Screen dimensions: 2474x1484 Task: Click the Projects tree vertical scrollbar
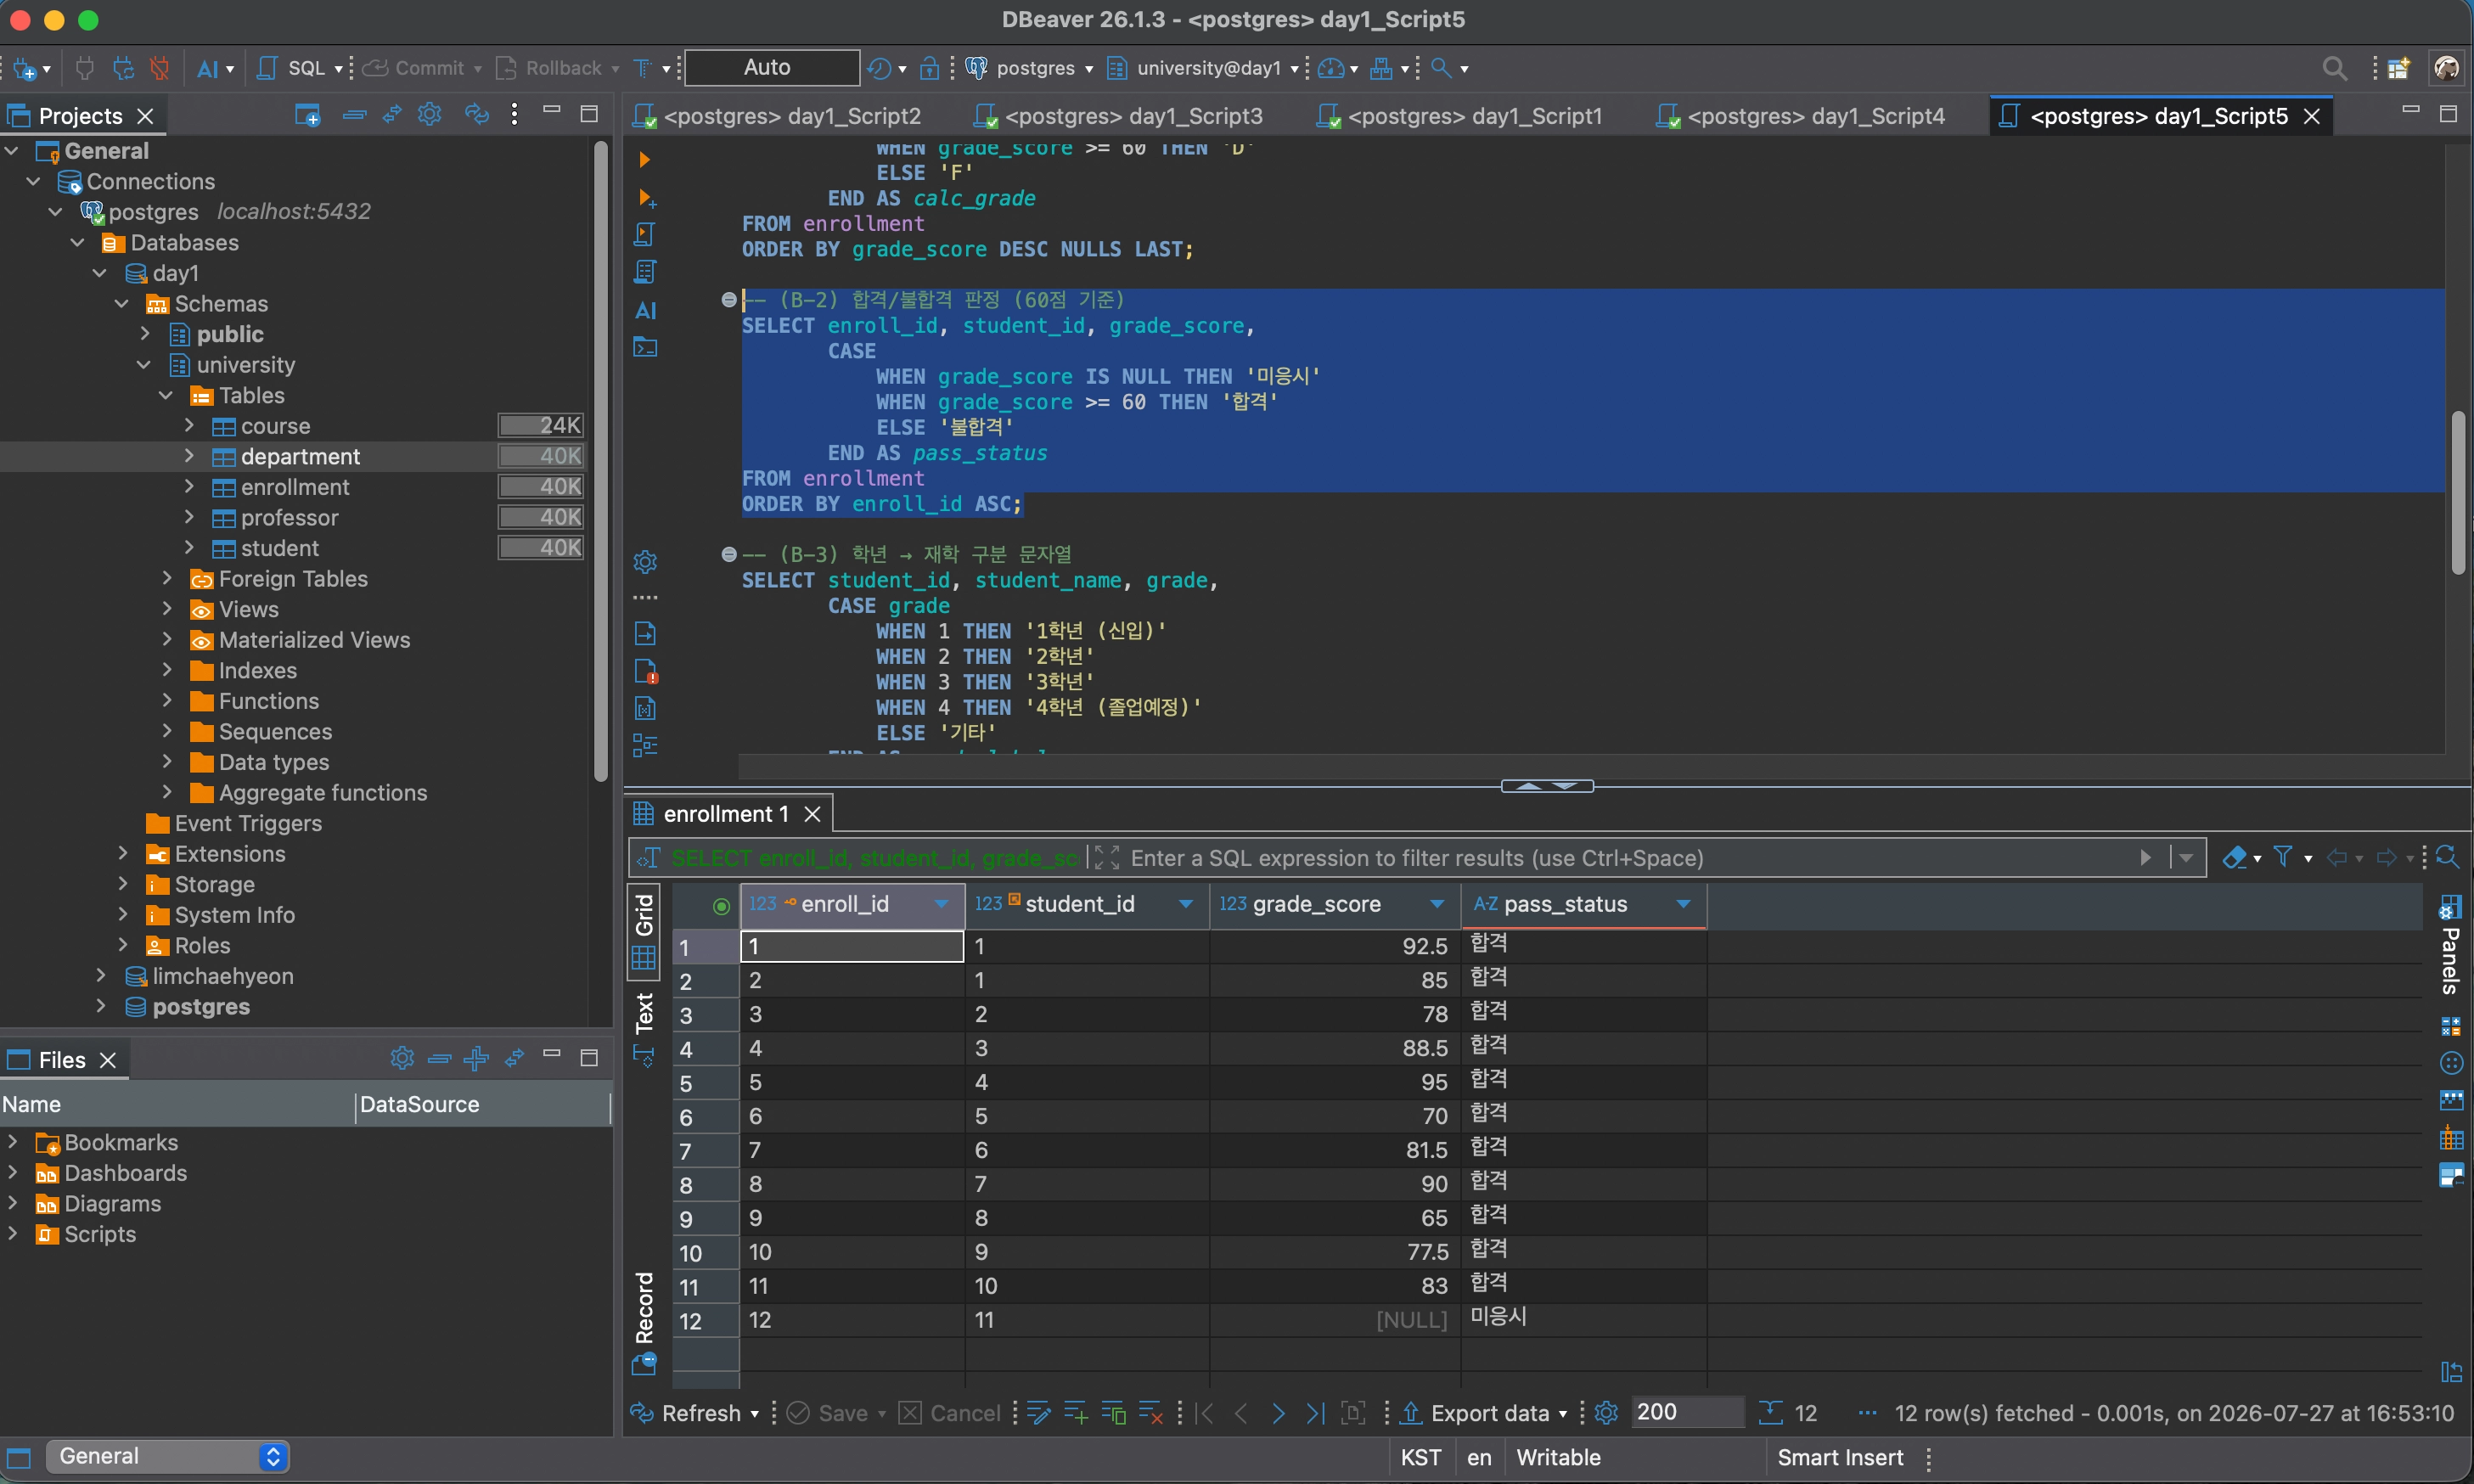(x=600, y=460)
